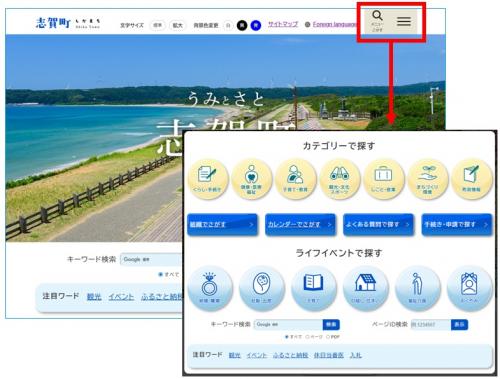Select the PDF radio in popup
This screenshot has width=500, height=379.
(x=328, y=337)
